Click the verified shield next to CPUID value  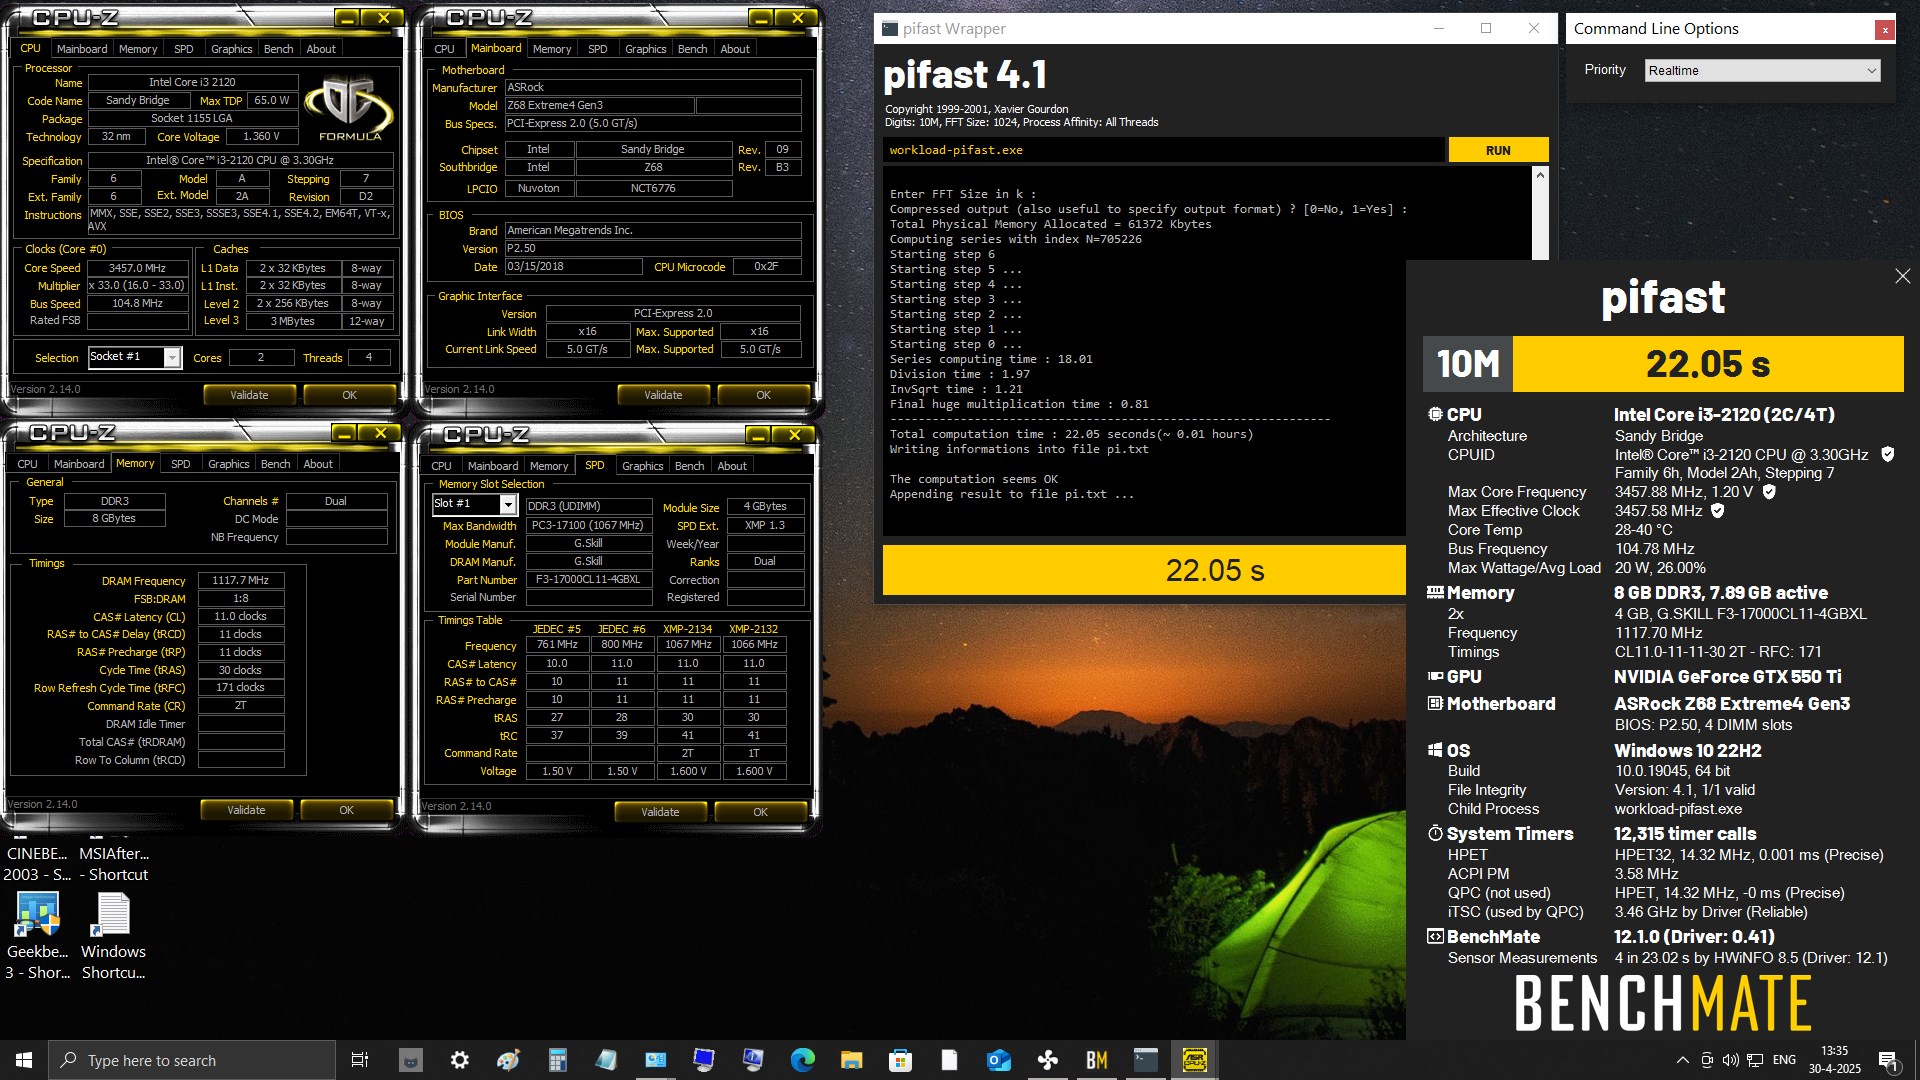(x=1888, y=454)
